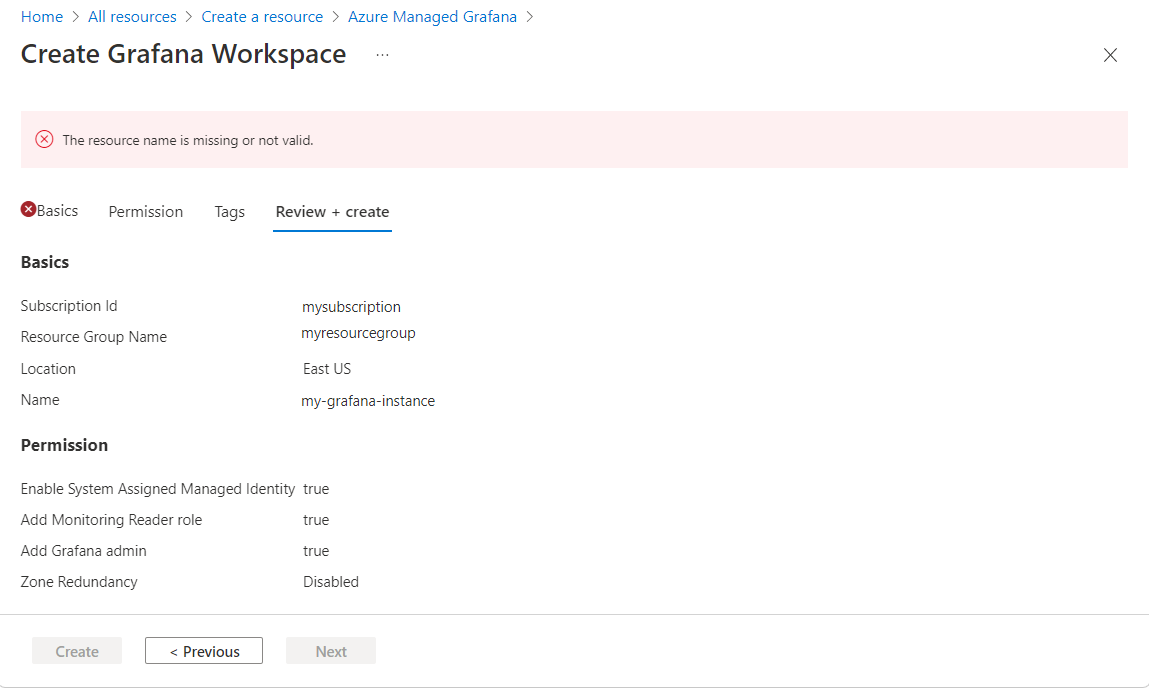Image resolution: width=1149 pixels, height=695 pixels.
Task: Open Azure Managed Grafana breadcrumb link
Action: 432,16
